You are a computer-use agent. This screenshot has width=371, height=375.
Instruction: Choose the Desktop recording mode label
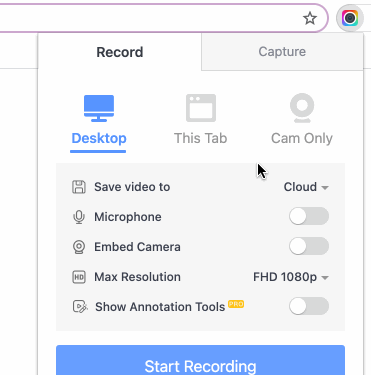point(99,138)
